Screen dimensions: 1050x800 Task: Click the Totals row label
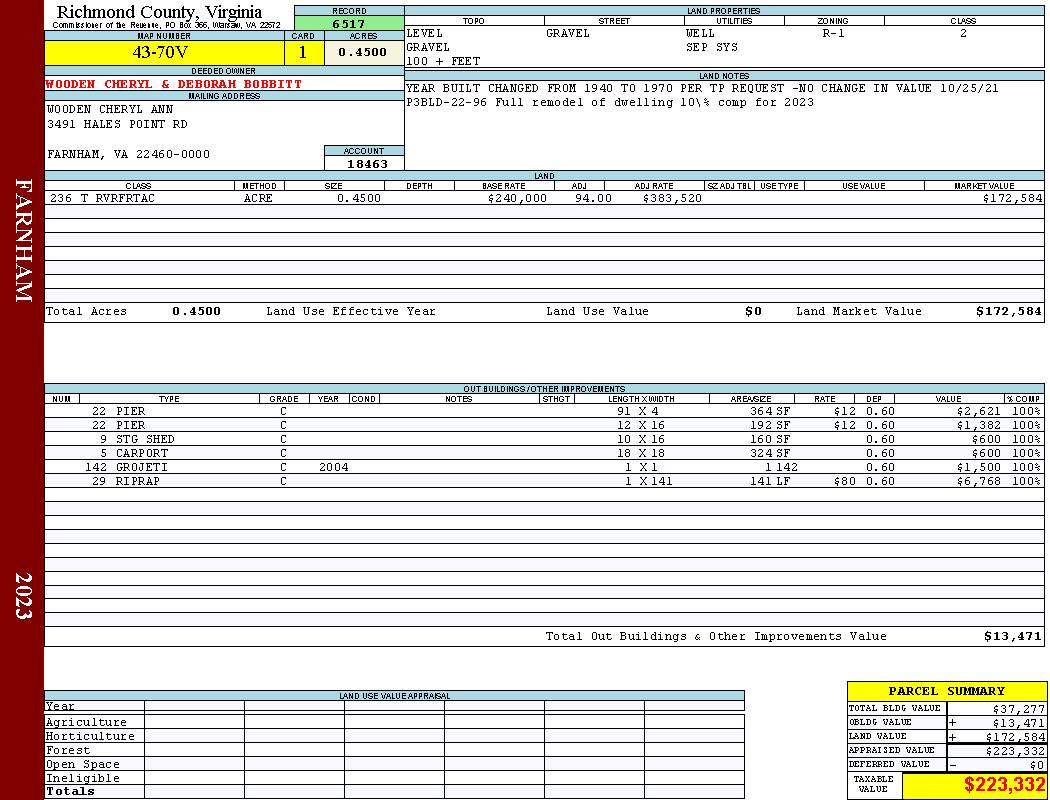coord(70,791)
